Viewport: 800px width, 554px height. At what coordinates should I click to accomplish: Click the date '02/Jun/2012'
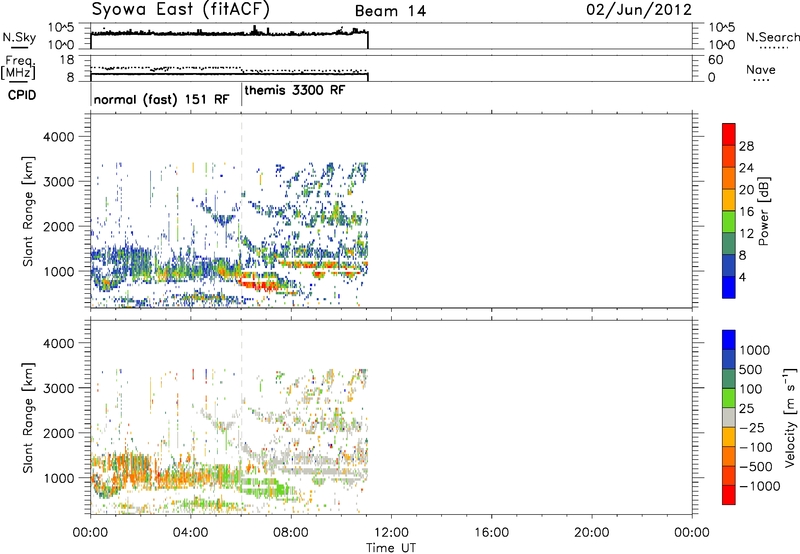639,10
